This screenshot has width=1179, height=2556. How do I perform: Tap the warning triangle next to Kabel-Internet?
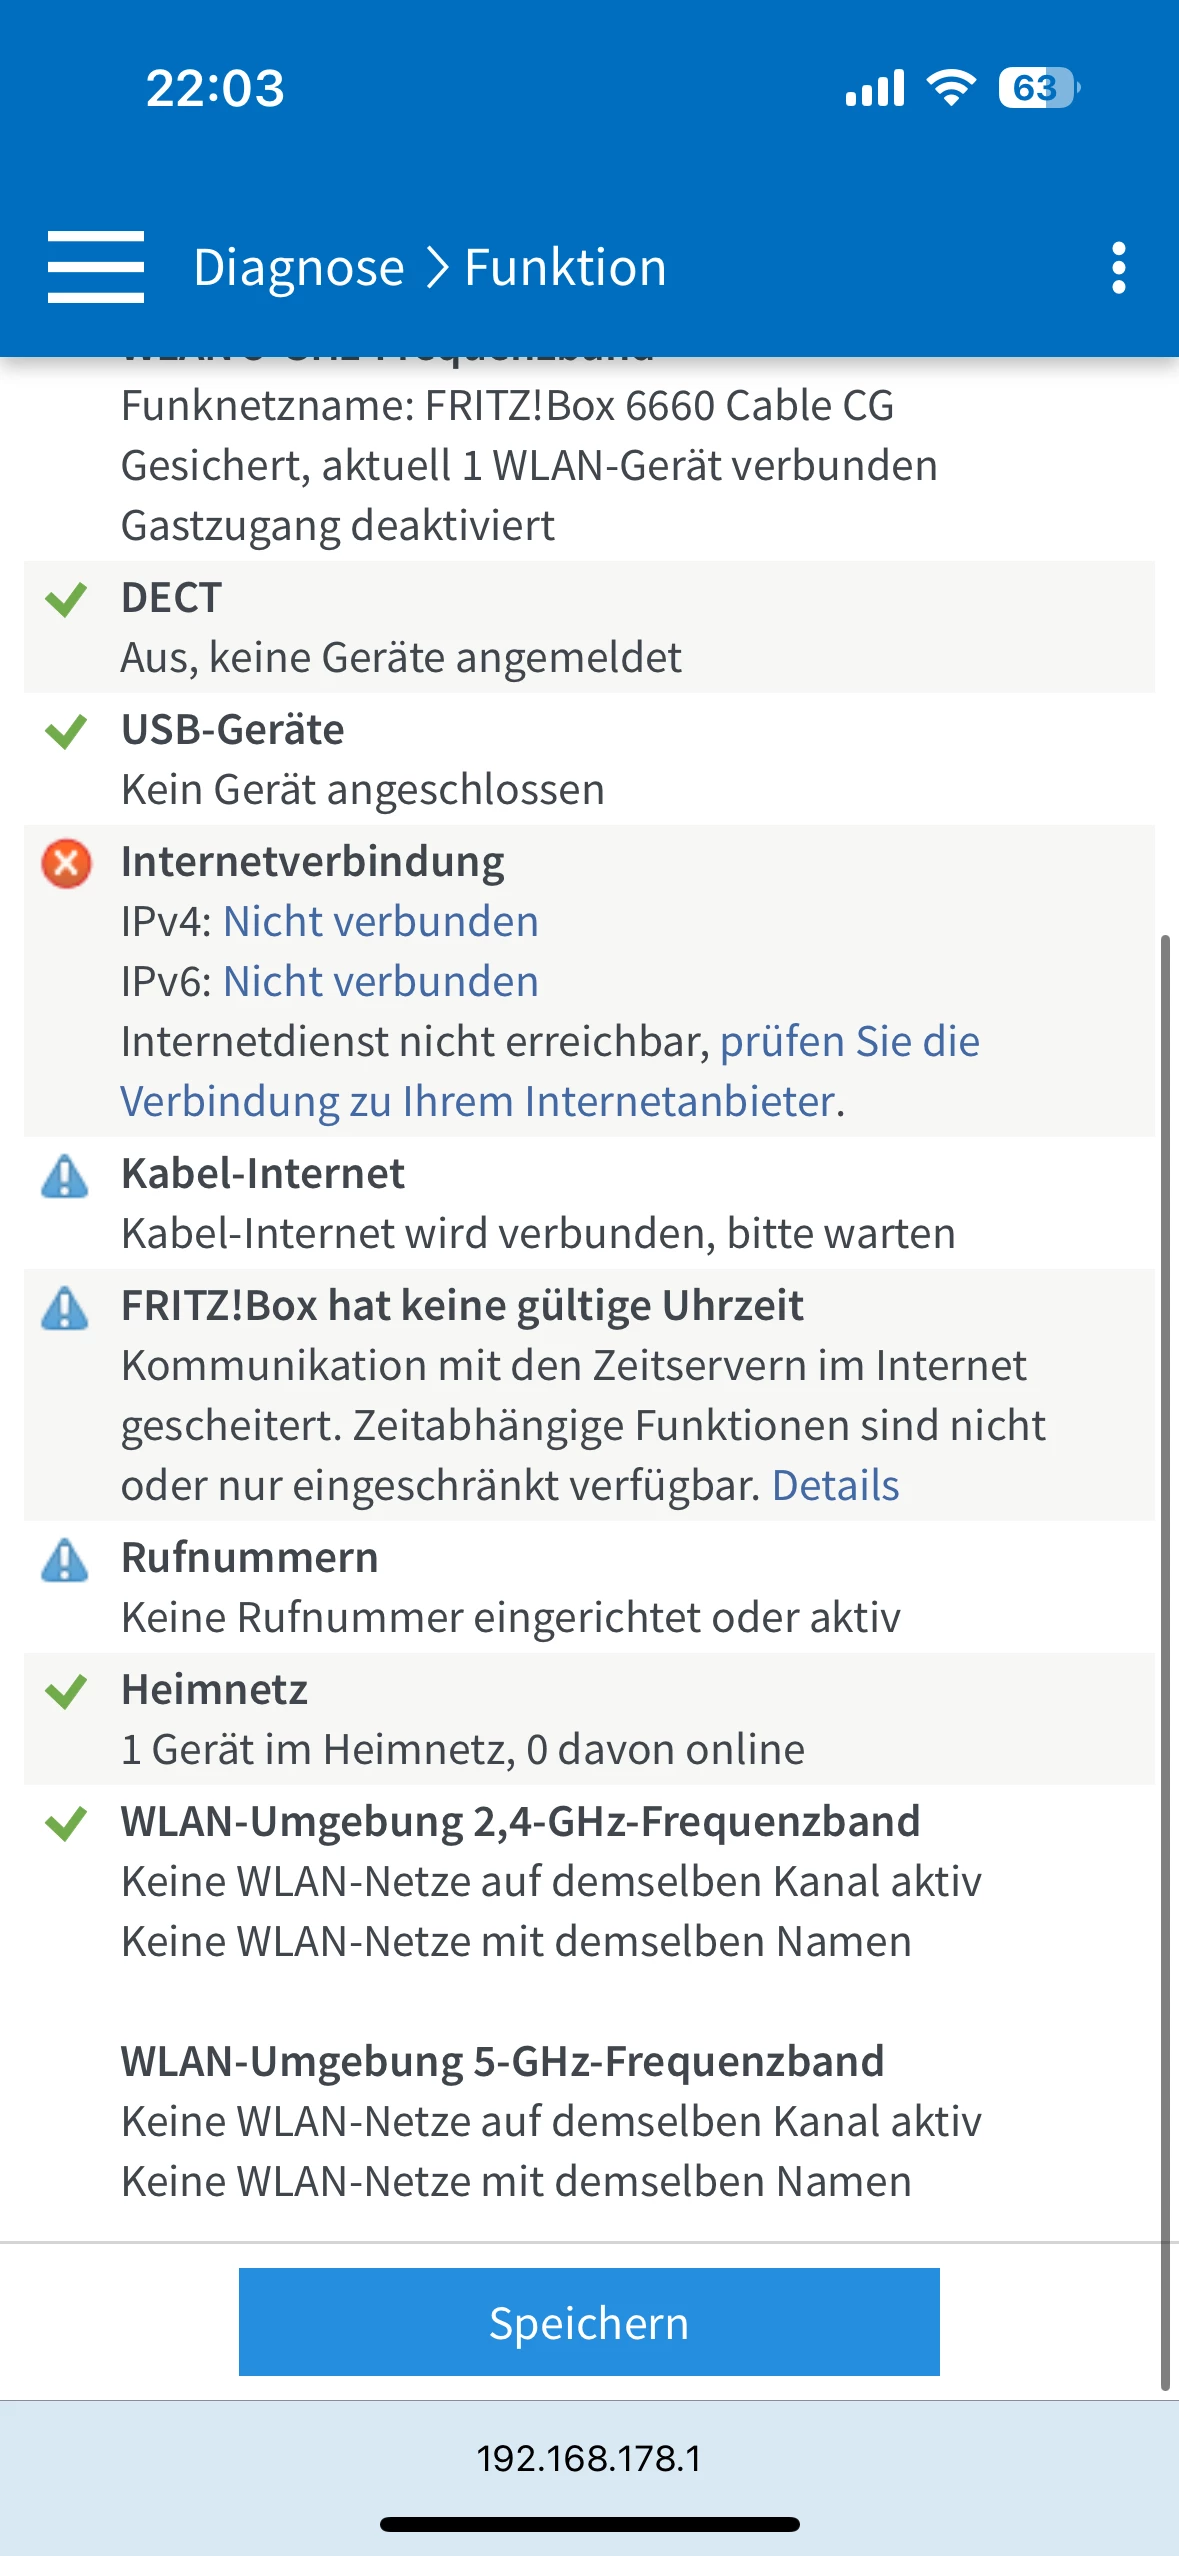65,1176
